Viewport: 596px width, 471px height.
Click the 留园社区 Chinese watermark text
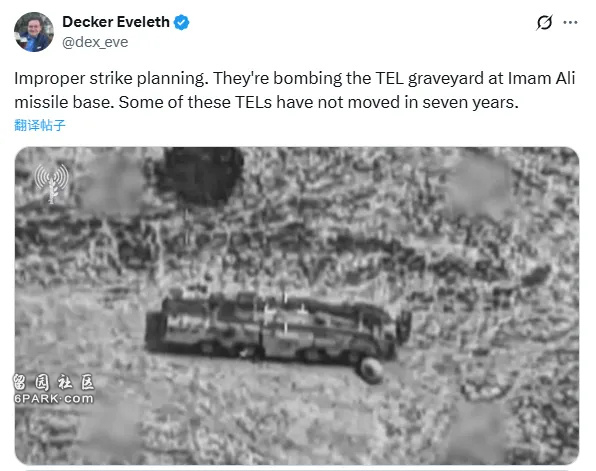[53, 382]
